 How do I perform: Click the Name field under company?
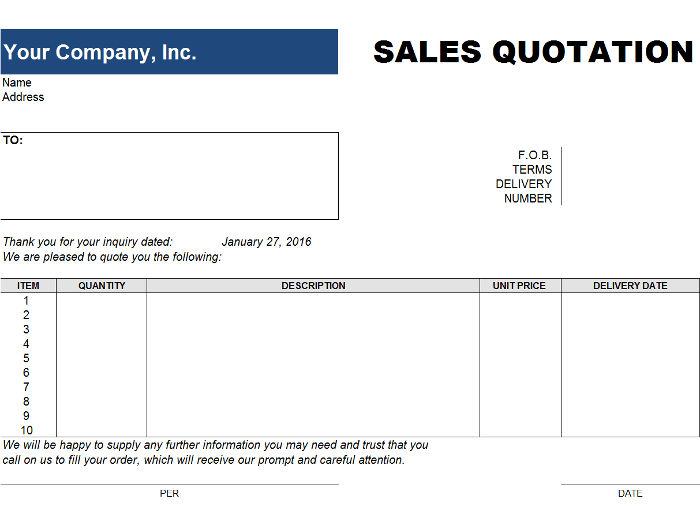point(17,83)
